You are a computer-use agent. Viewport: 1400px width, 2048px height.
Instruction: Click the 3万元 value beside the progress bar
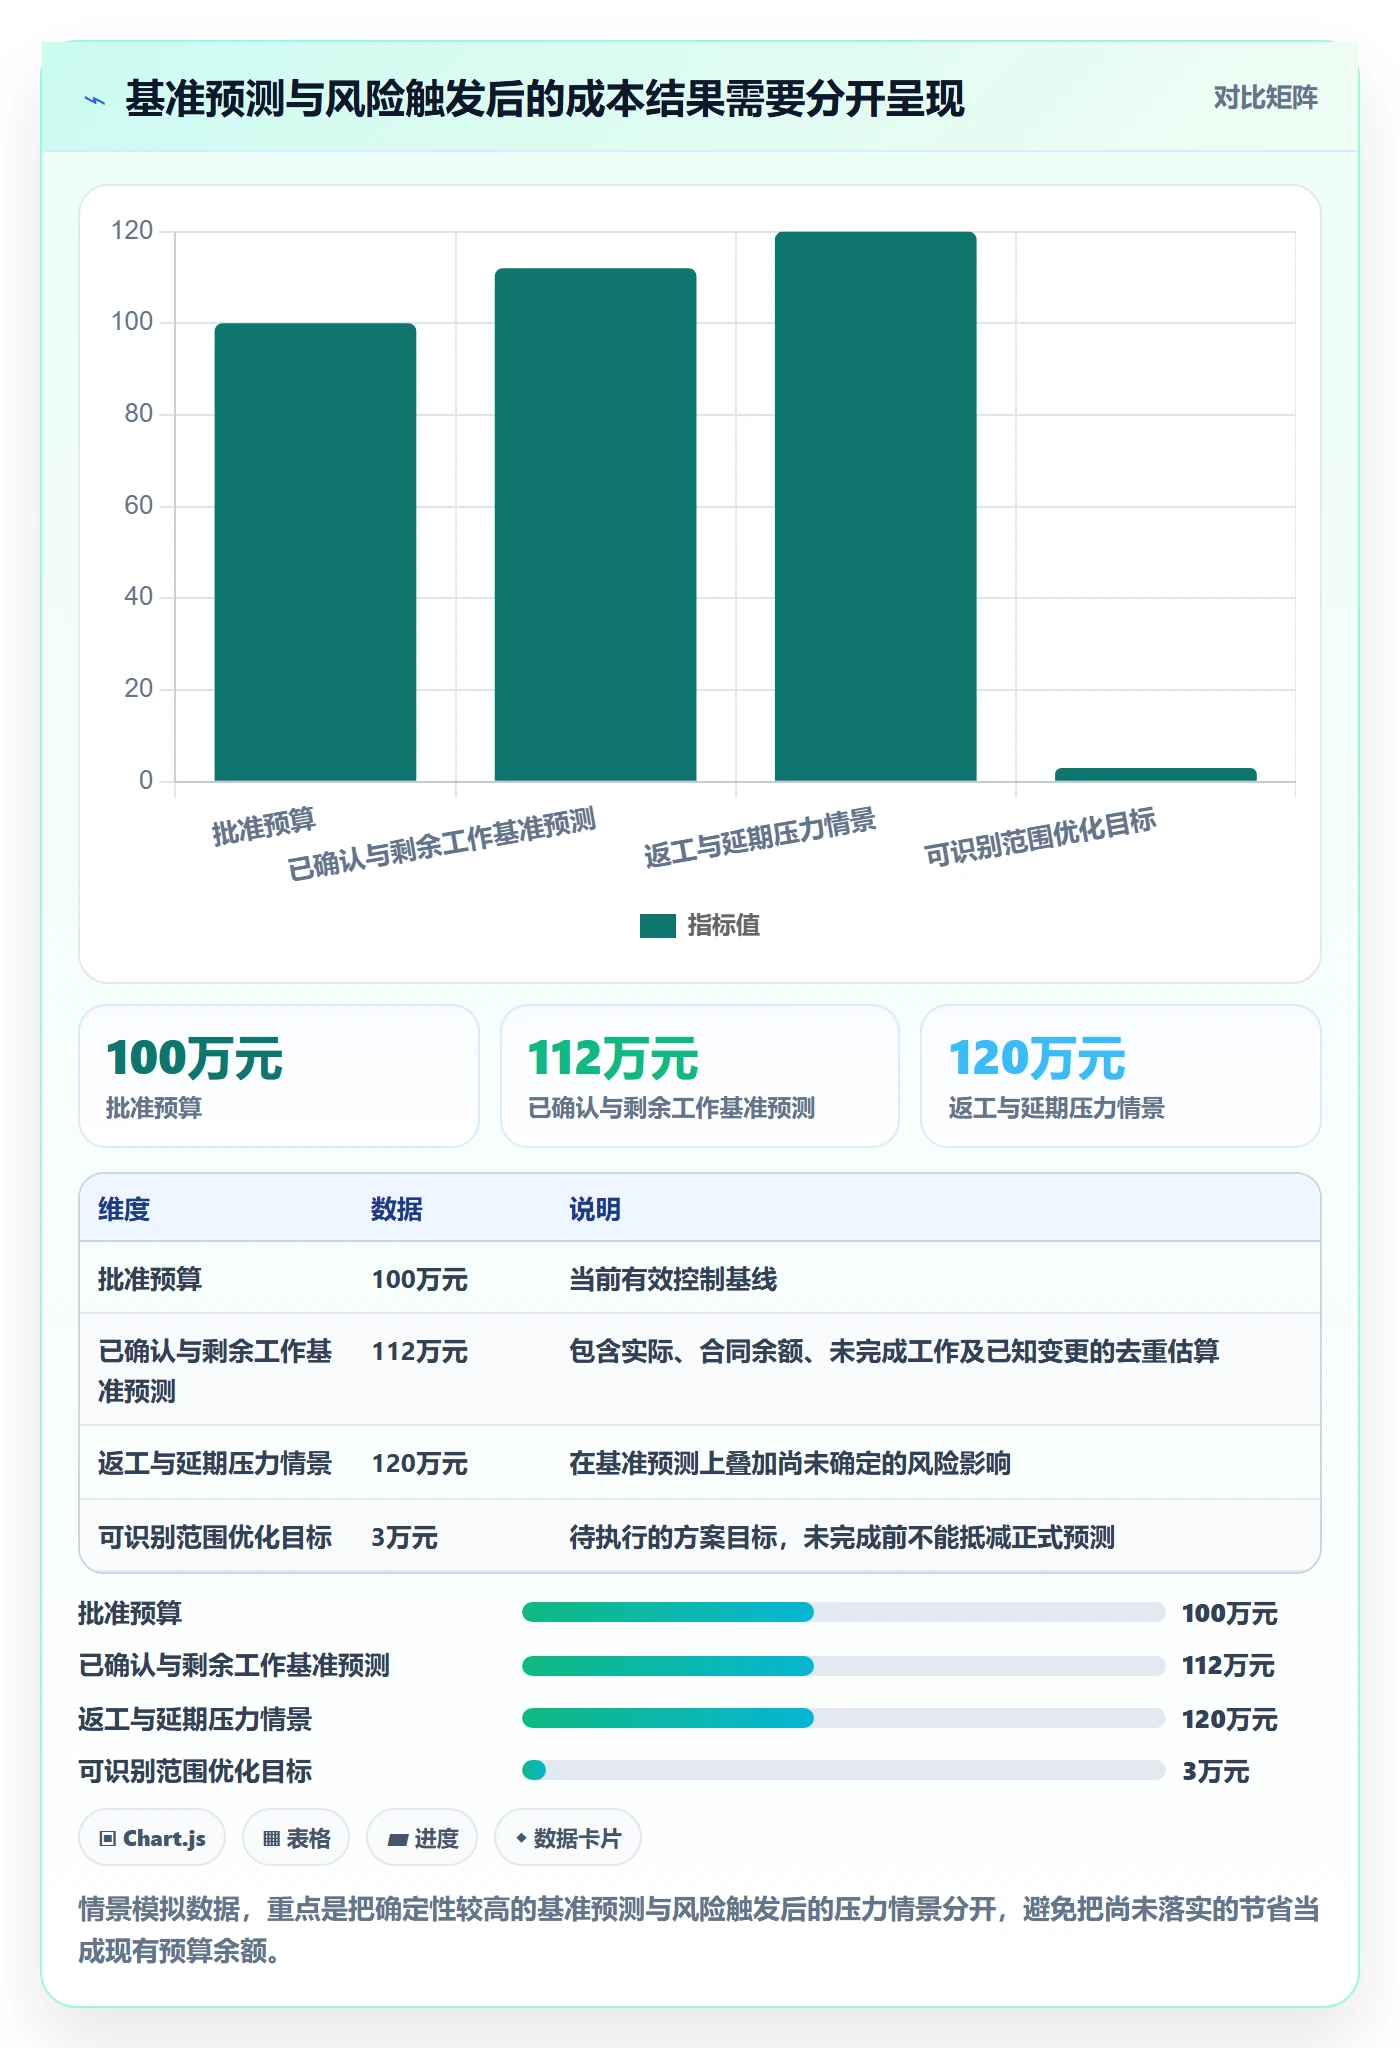tap(1216, 1771)
